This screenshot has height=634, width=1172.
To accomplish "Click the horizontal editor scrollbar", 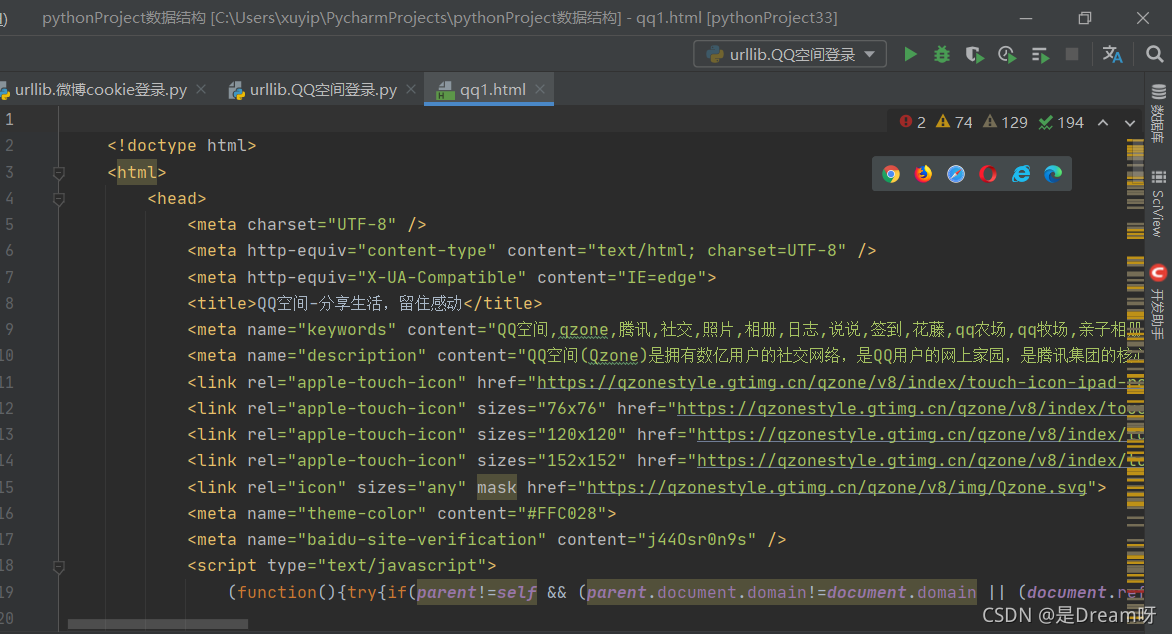I will [x=158, y=624].
